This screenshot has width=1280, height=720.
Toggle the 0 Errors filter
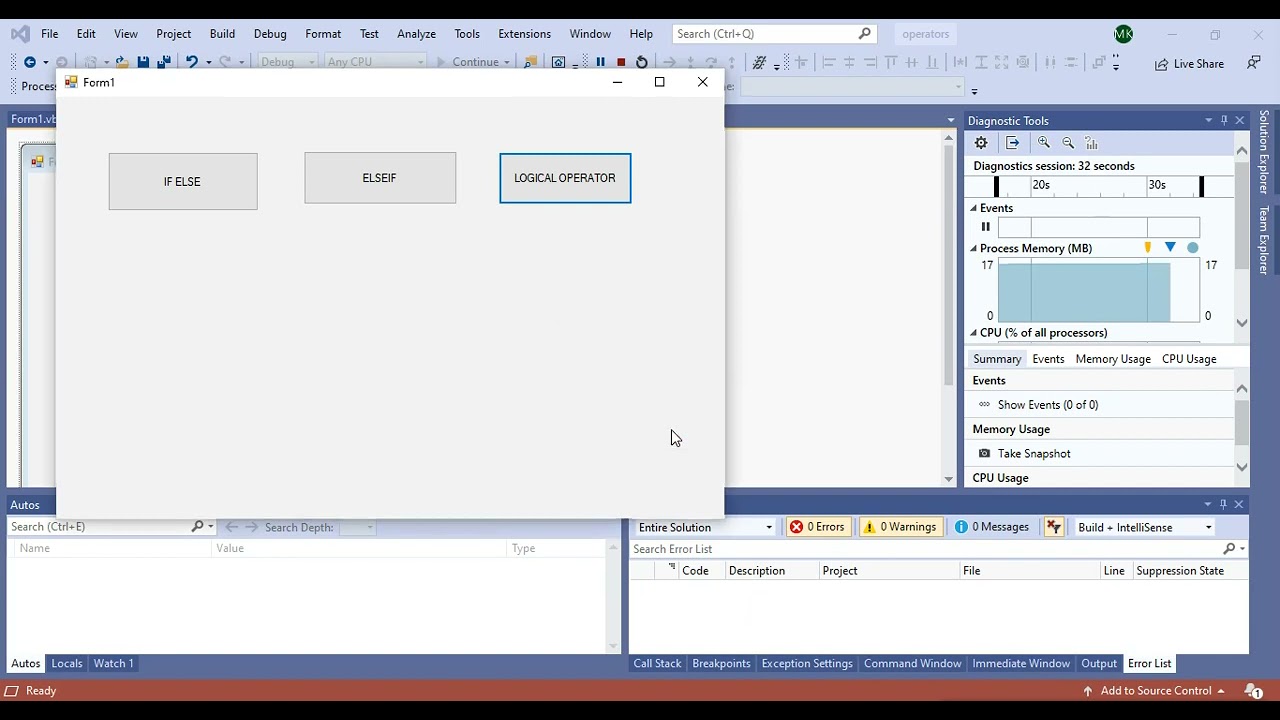[818, 527]
